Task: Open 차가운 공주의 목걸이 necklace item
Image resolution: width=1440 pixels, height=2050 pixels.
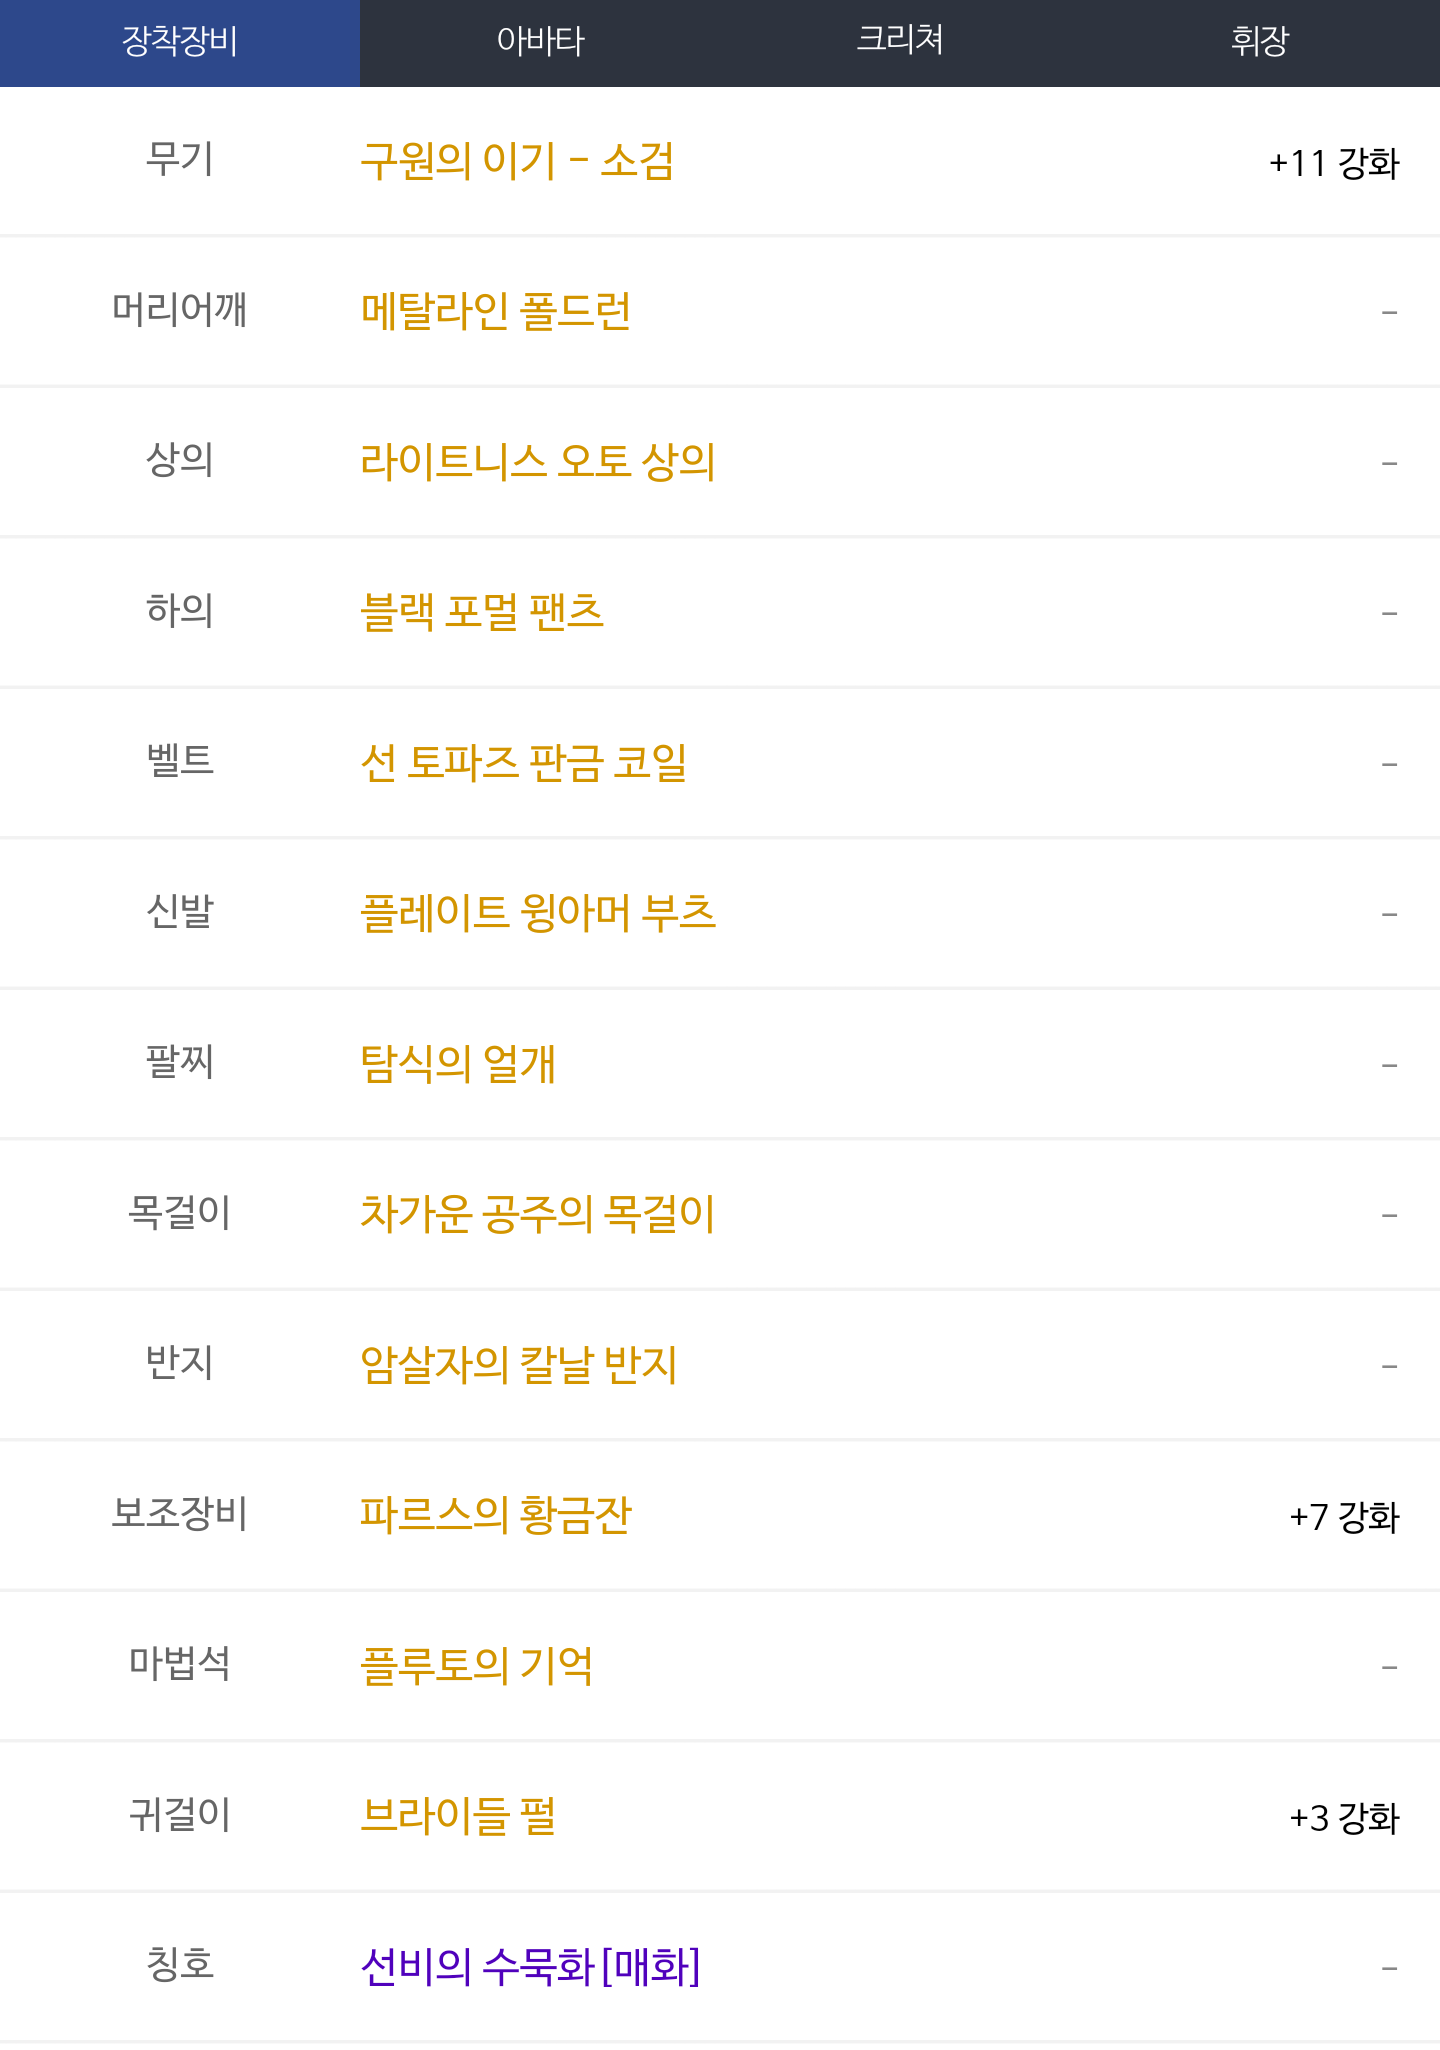Action: [x=538, y=1214]
